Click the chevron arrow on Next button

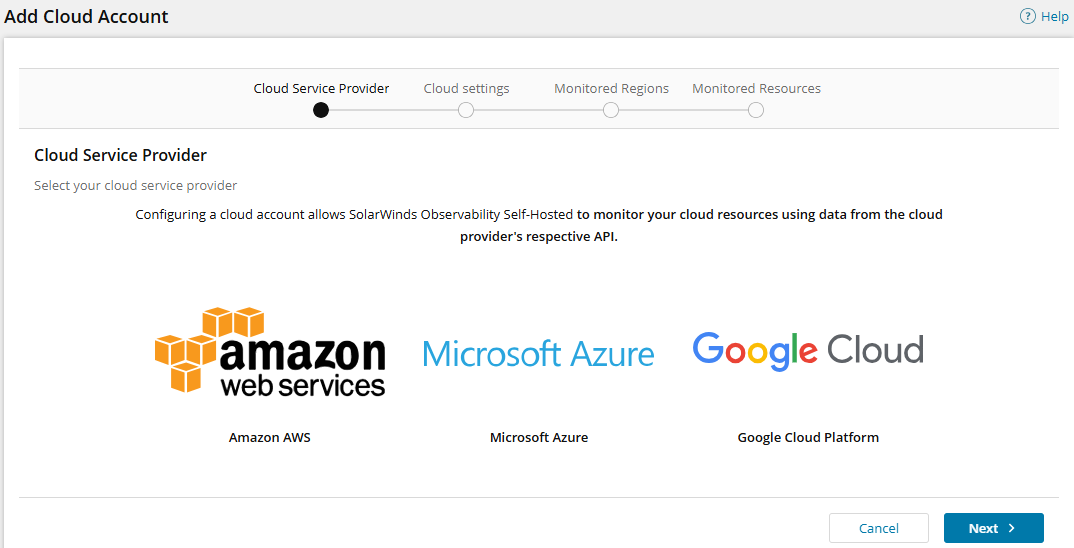(x=1012, y=528)
